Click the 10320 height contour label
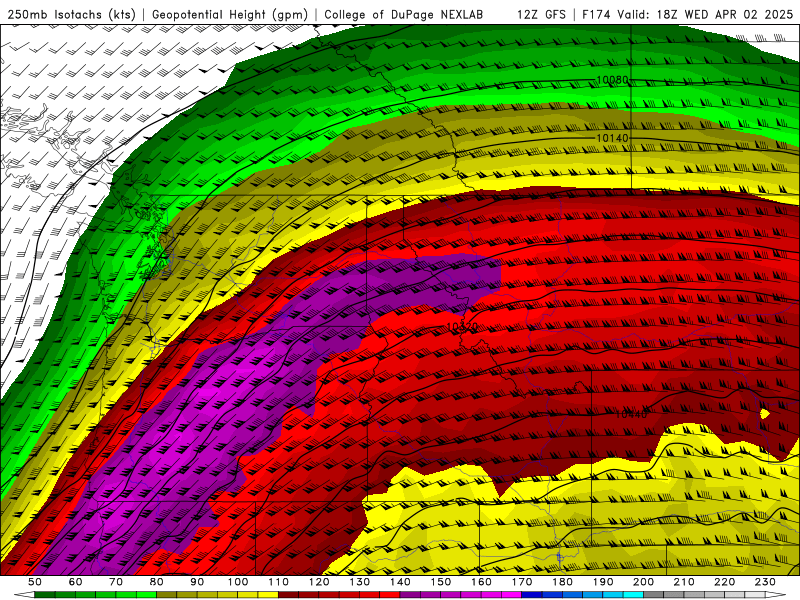Image resolution: width=800 pixels, height=600 pixels. click(462, 327)
